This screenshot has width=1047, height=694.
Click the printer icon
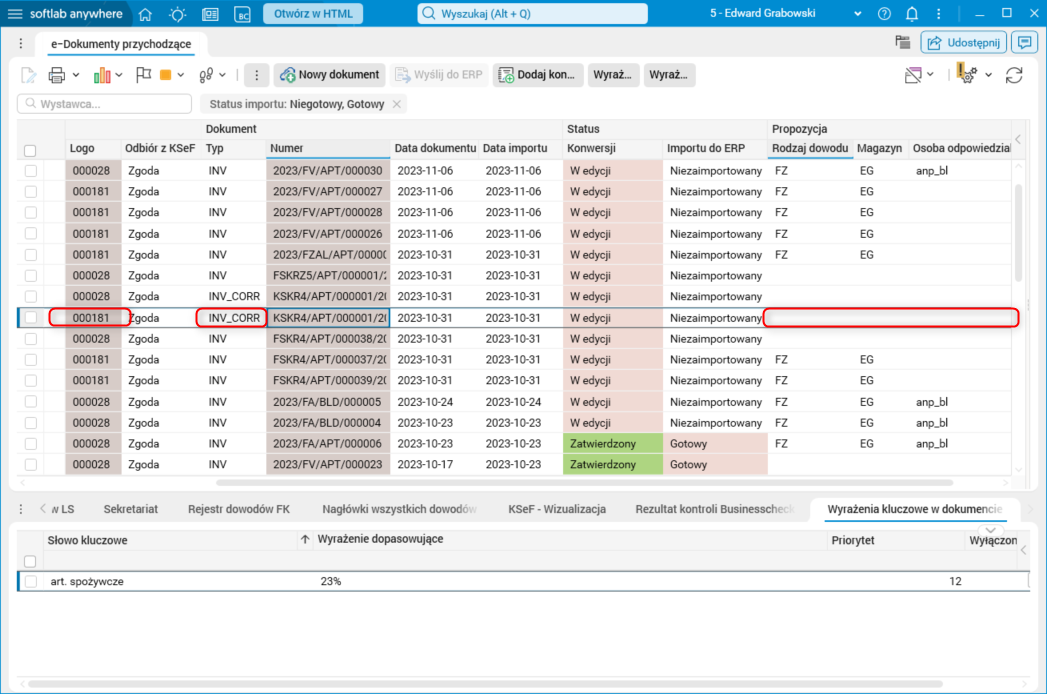57,75
